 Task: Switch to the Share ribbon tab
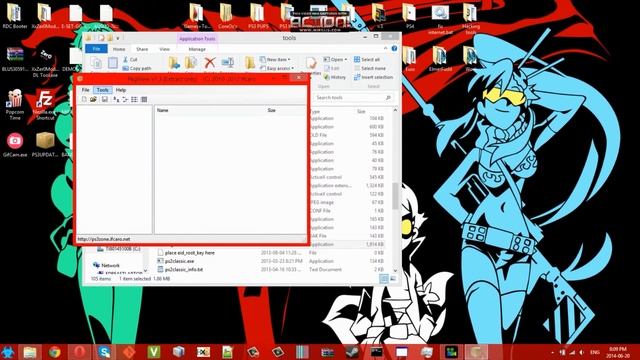point(142,49)
